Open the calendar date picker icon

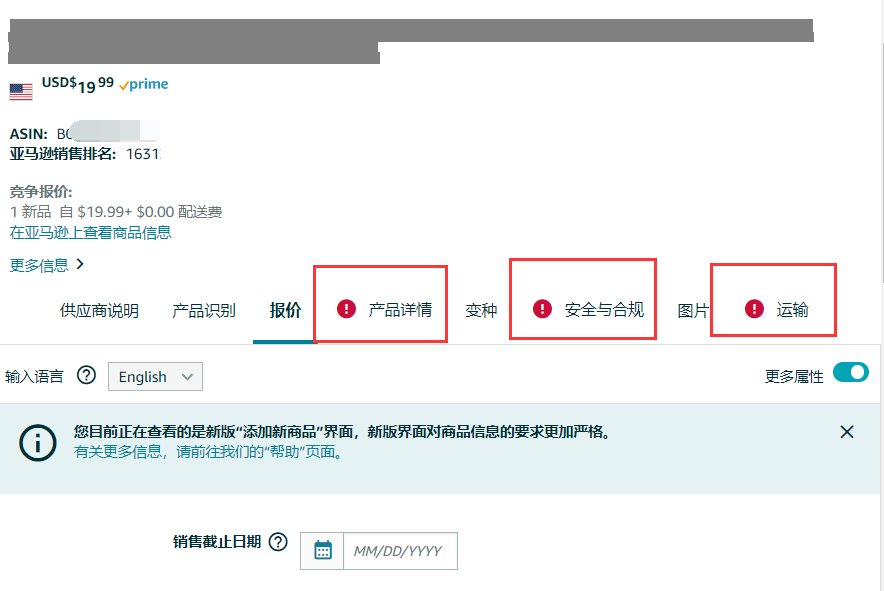(x=322, y=550)
